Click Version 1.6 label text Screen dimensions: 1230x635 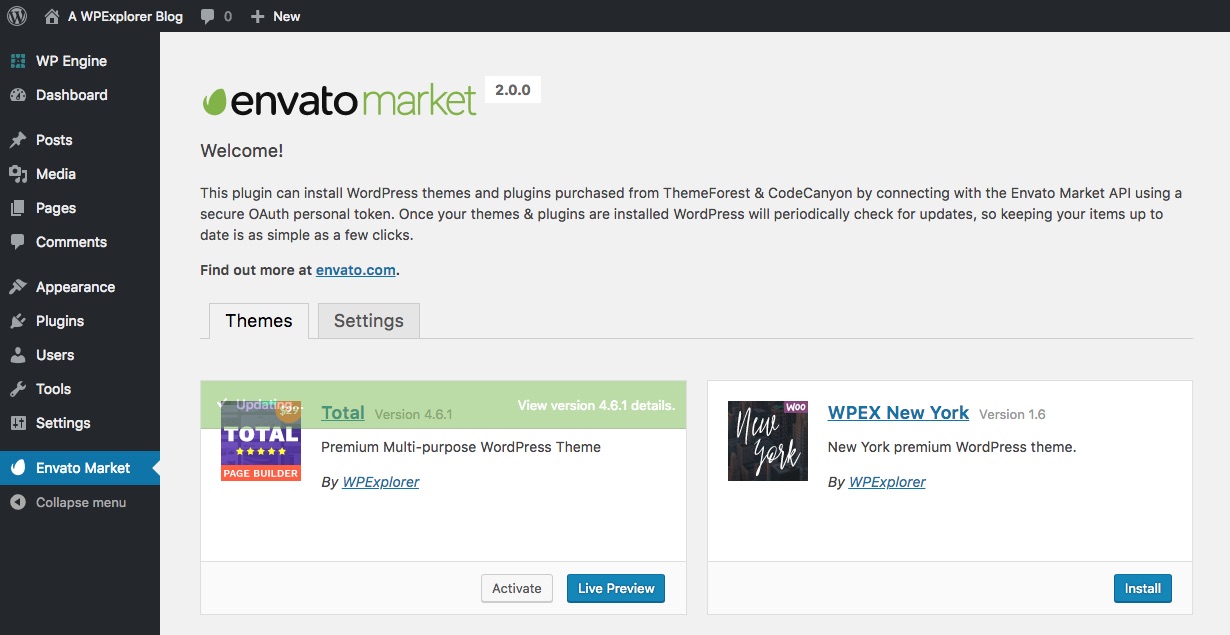[x=1012, y=414]
